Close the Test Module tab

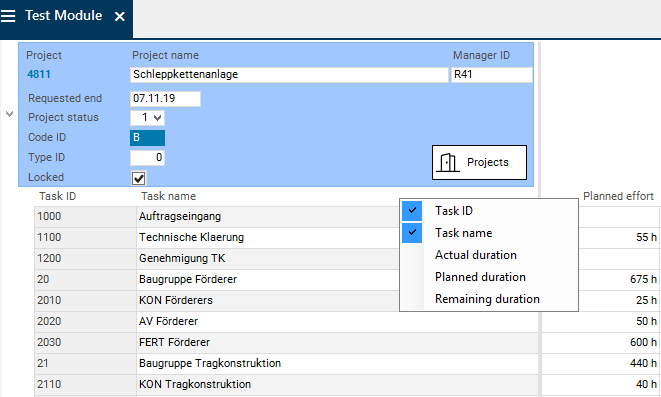click(120, 16)
